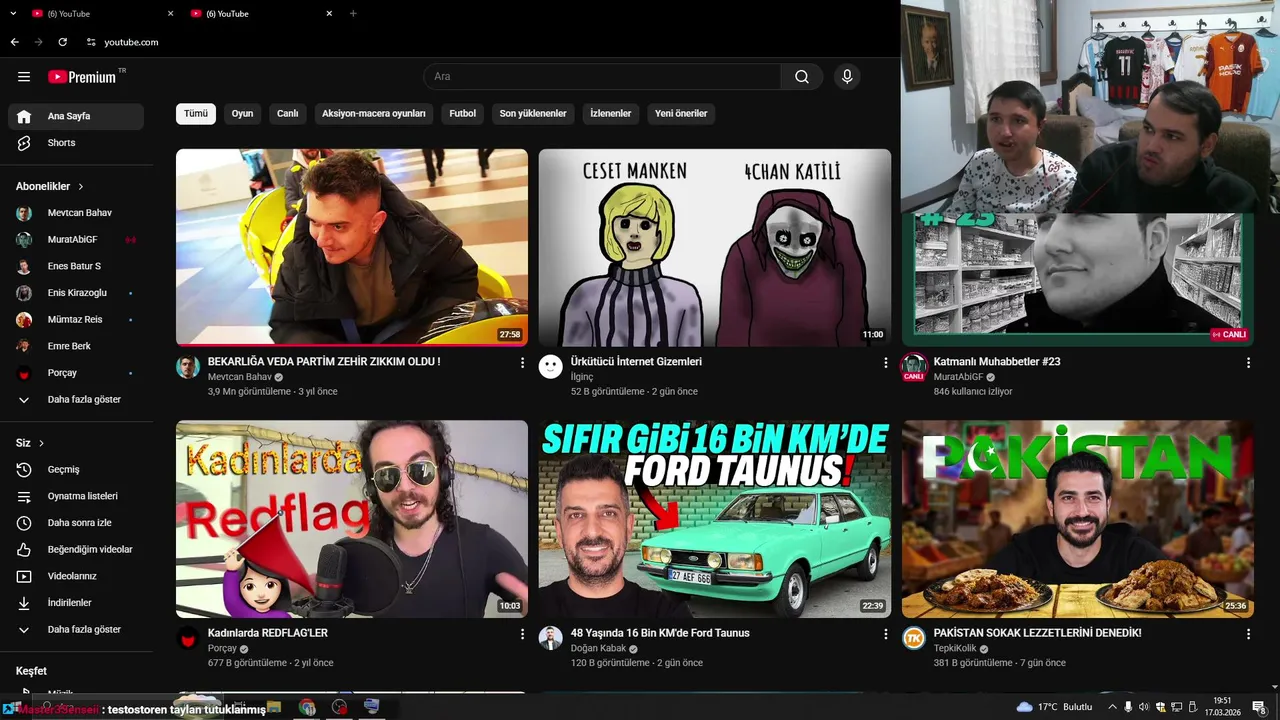
Task: Open the Siz section header
Action: [30, 443]
